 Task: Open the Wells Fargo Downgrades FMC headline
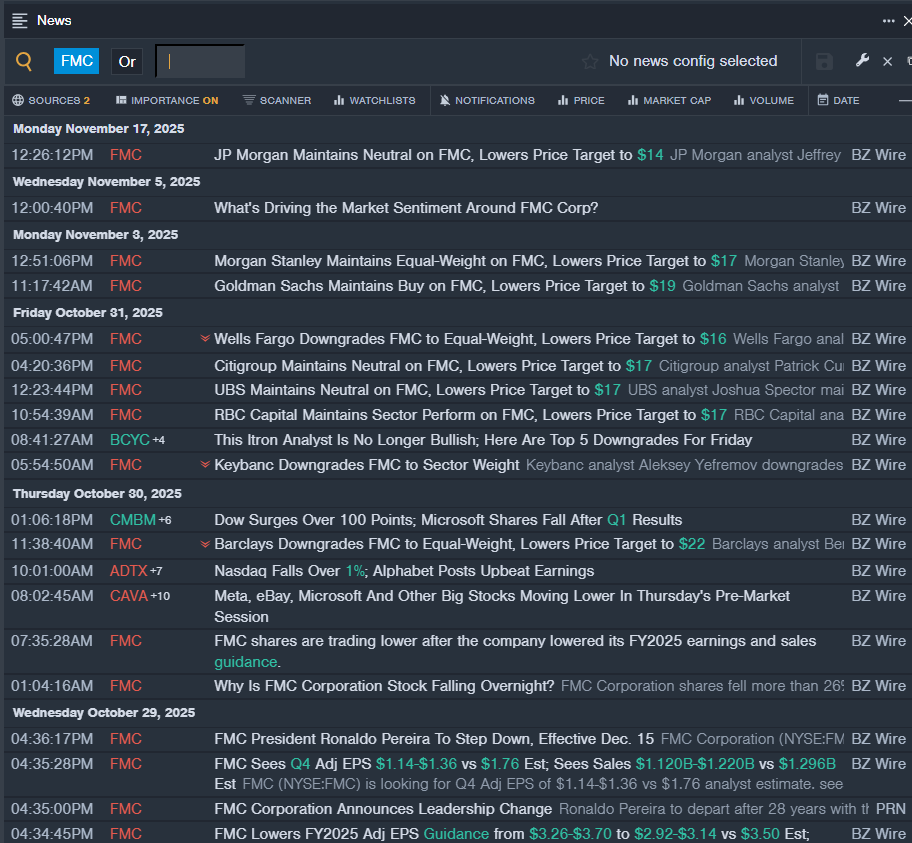tap(454, 340)
